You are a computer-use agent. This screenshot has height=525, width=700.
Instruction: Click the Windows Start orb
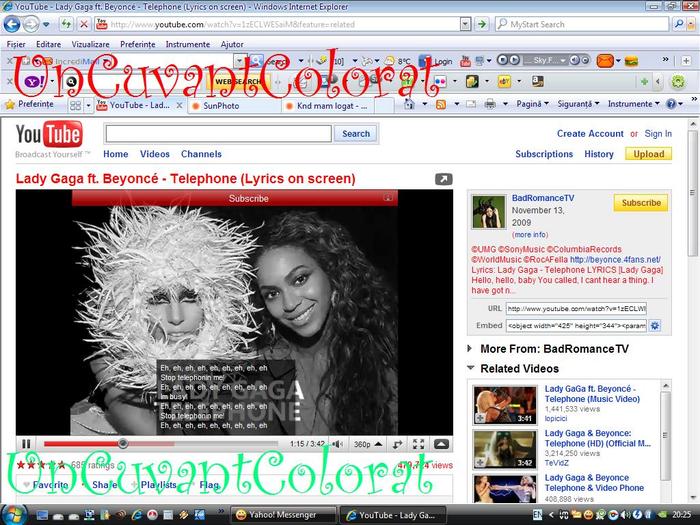[14, 514]
